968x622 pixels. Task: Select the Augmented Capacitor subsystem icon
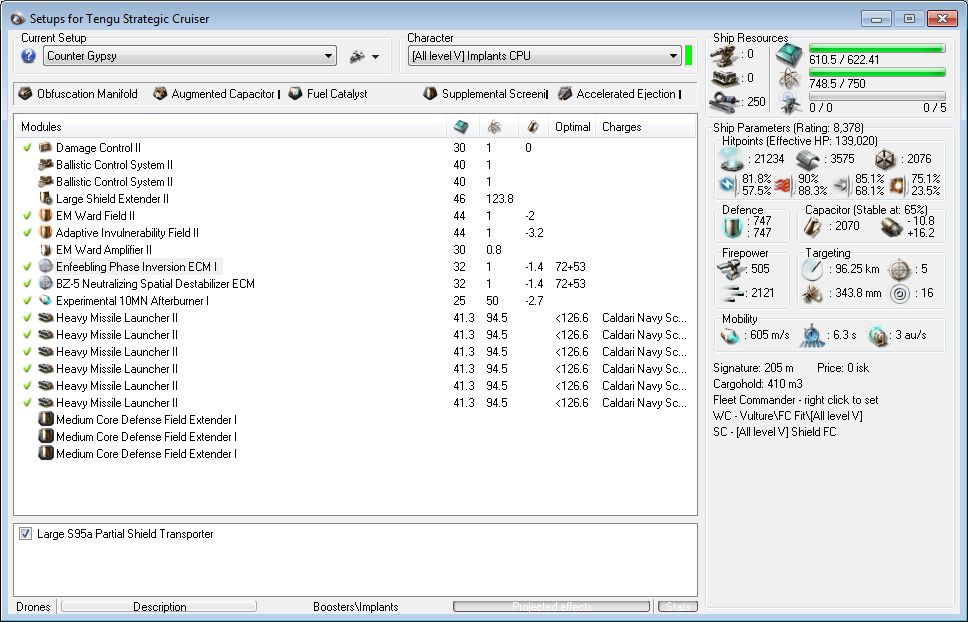(x=160, y=94)
